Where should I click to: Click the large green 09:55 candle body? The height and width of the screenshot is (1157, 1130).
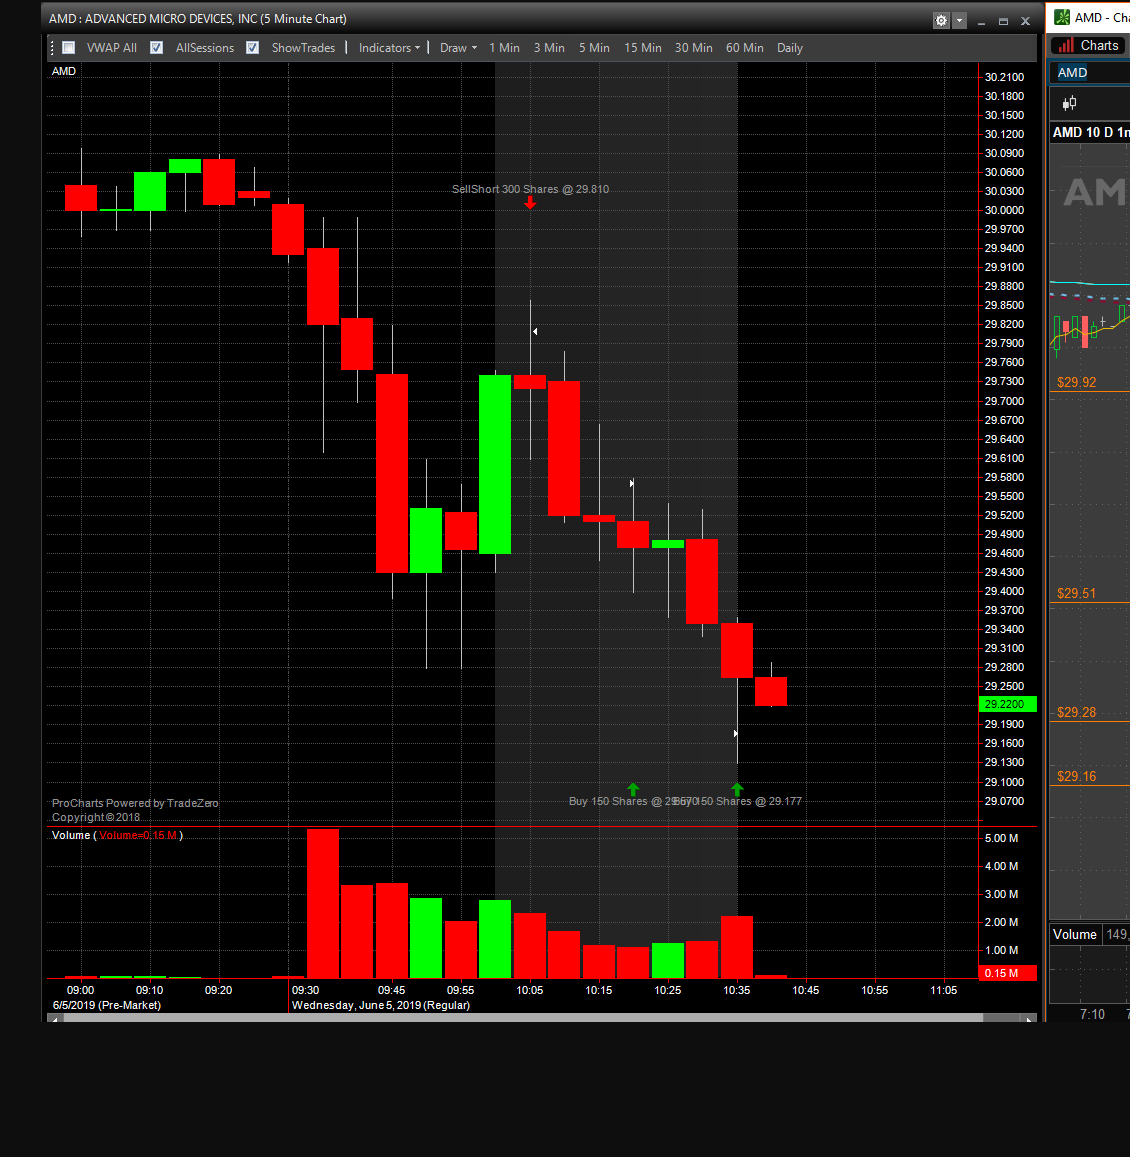coord(495,464)
